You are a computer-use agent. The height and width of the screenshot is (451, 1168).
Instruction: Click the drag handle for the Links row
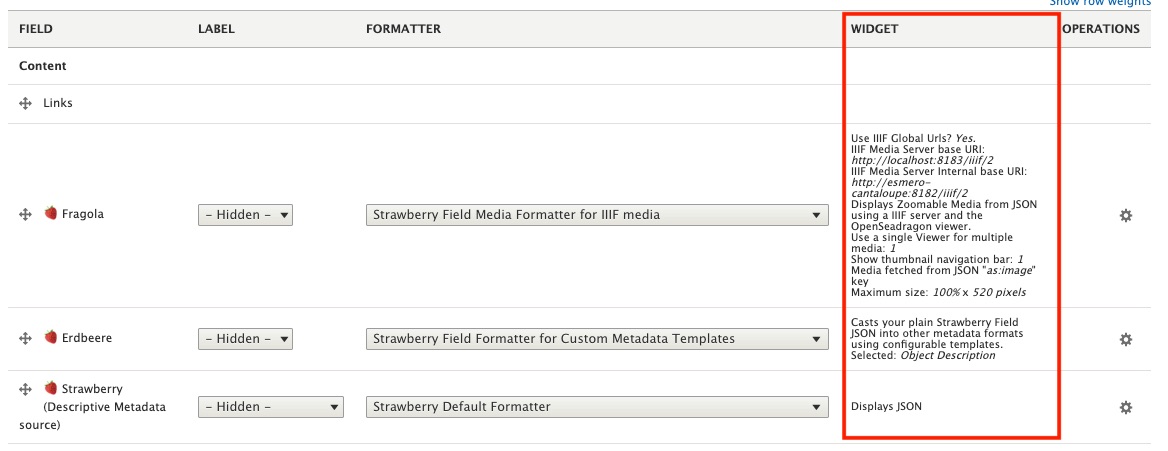coord(26,103)
